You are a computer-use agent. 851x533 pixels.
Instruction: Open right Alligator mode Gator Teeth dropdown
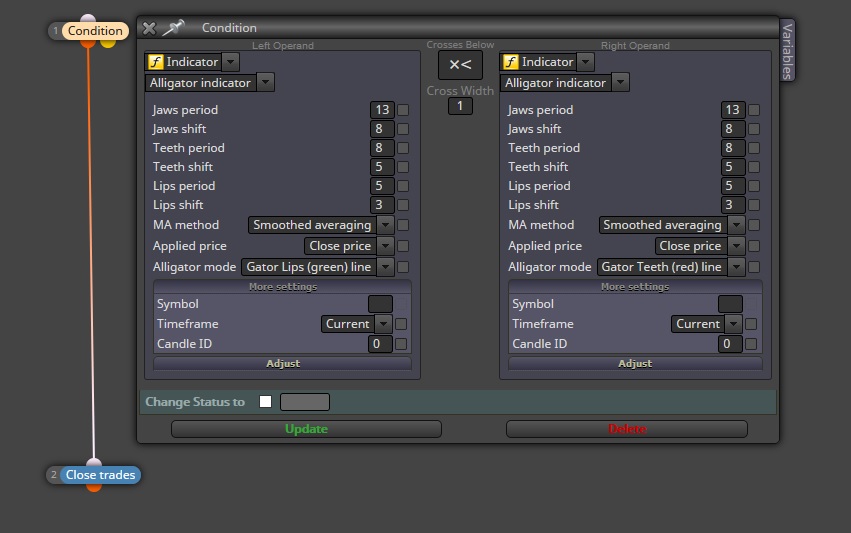(736, 267)
